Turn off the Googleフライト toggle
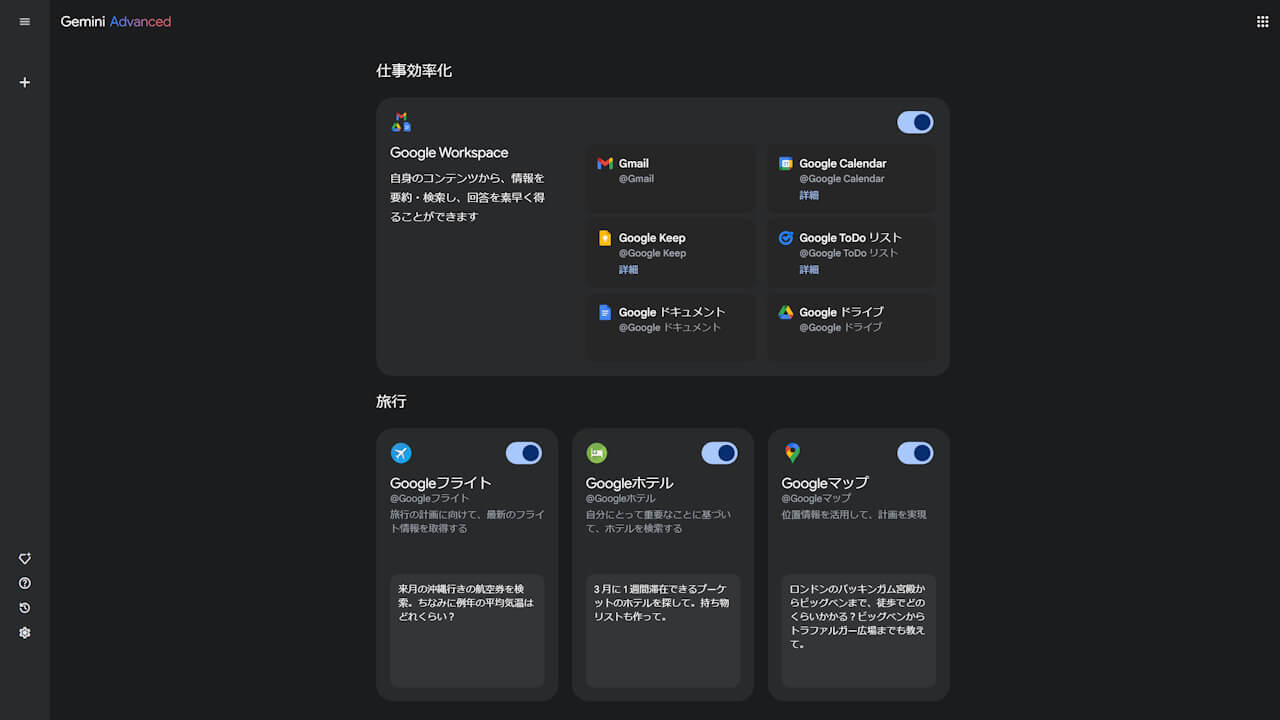 pyautogui.click(x=524, y=453)
